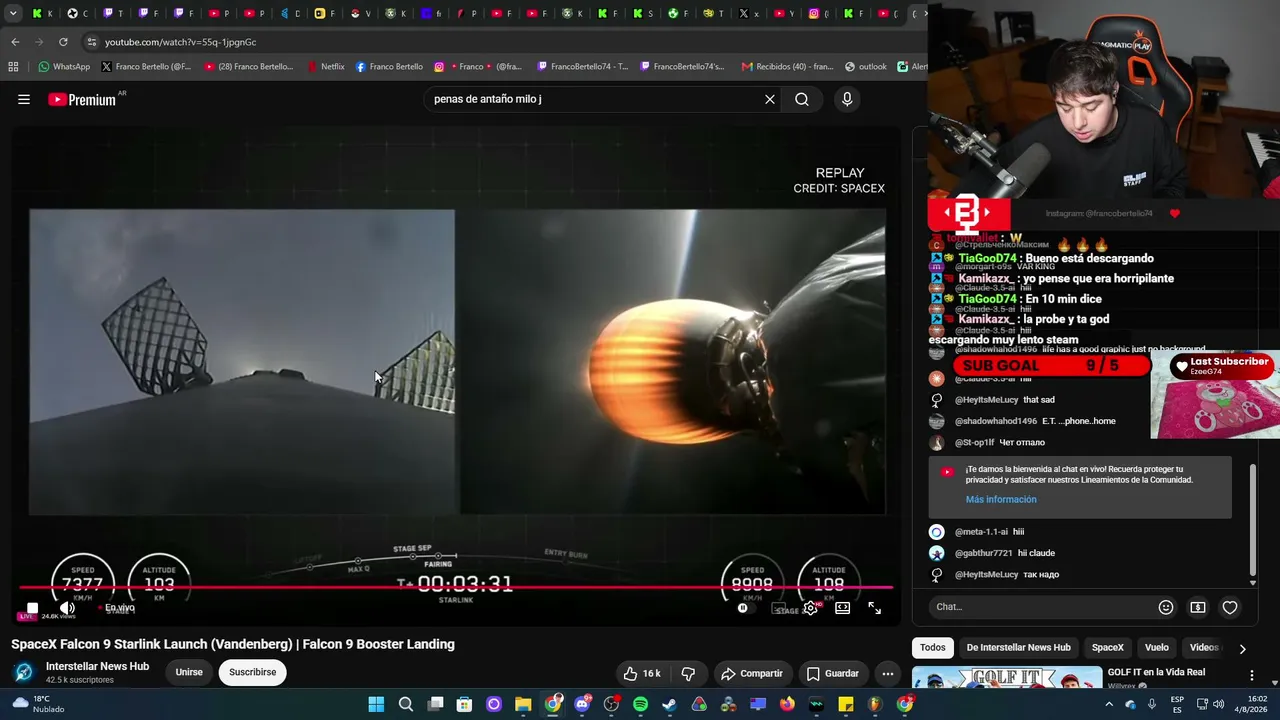Click the address bar URL
The width and height of the screenshot is (1280, 720).
pyautogui.click(x=180, y=42)
